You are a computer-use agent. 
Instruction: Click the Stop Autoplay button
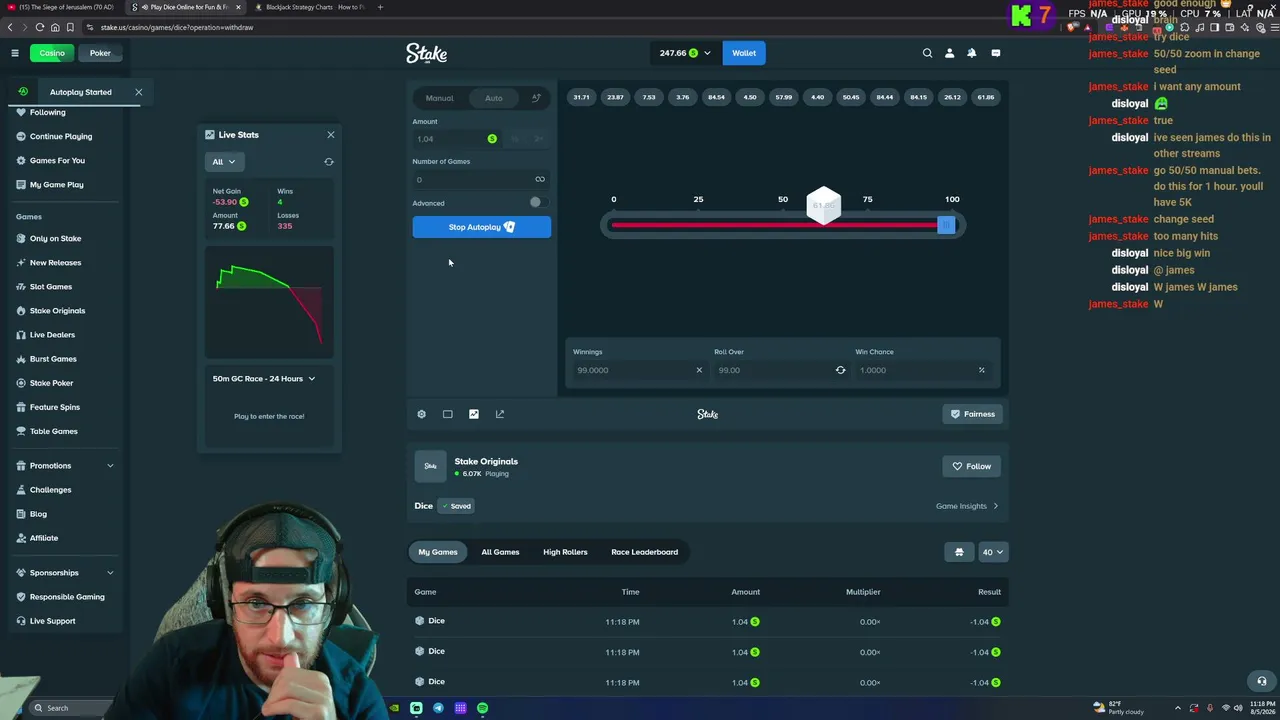click(481, 227)
